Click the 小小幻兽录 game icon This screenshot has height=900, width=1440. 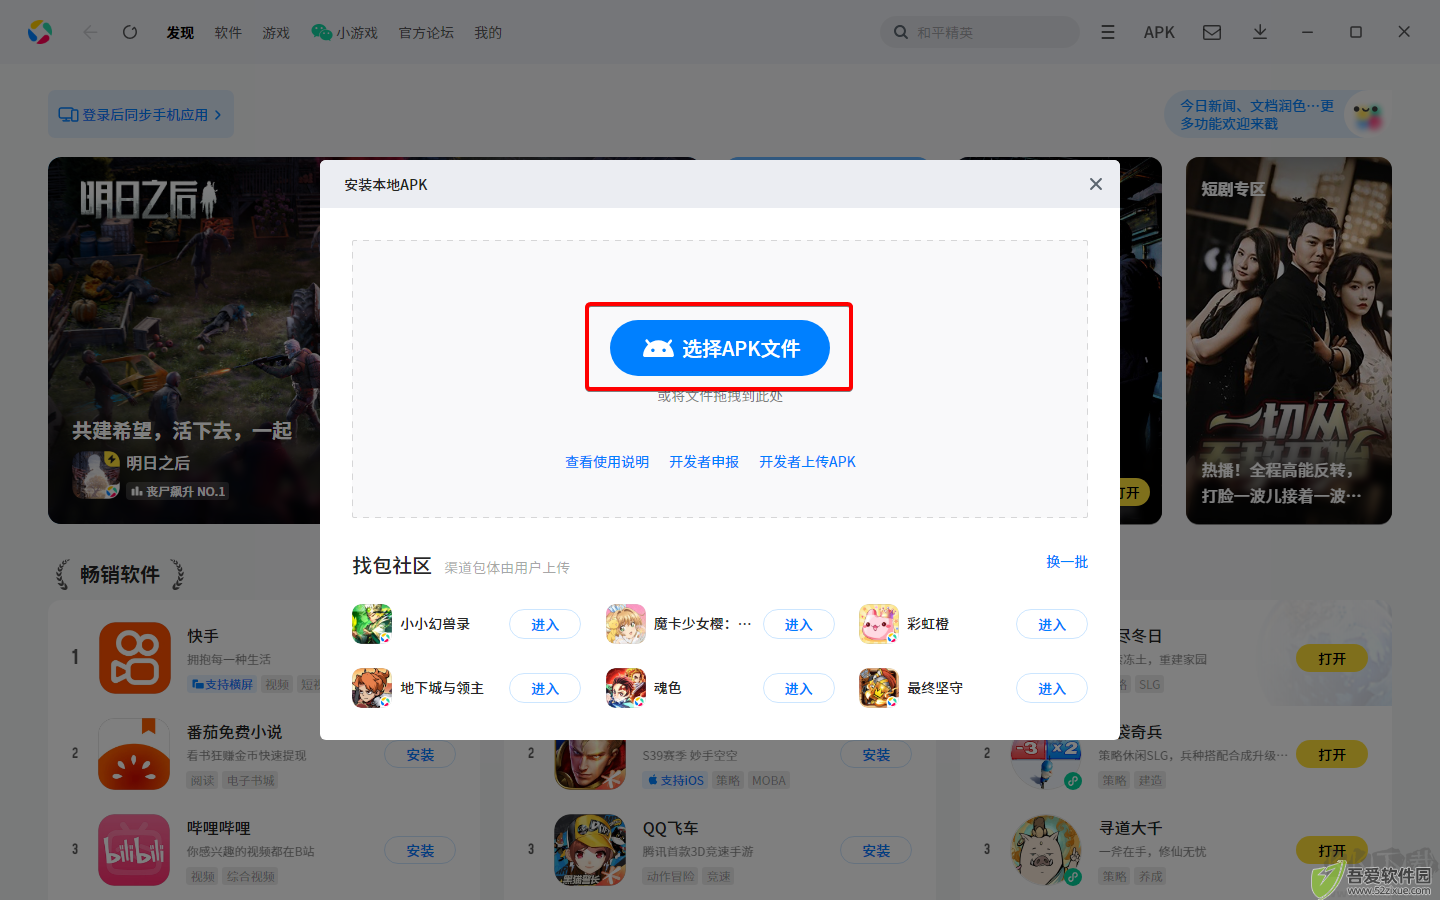point(372,624)
